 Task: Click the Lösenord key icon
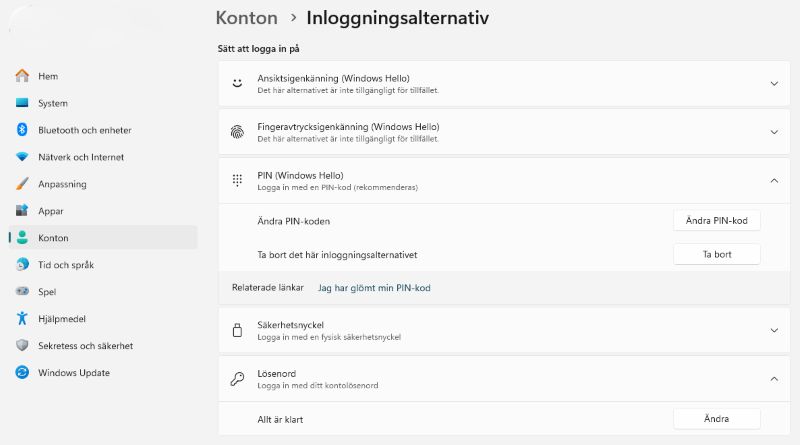(237, 379)
